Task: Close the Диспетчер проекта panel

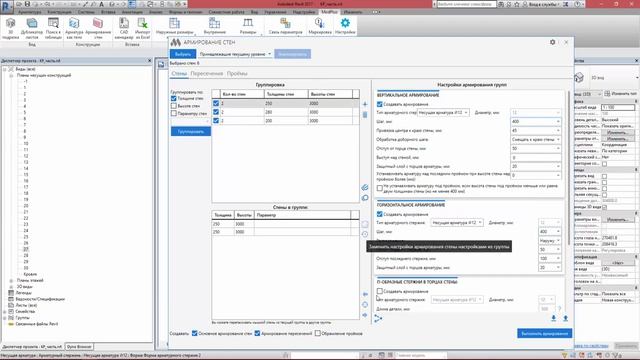Action: [x=149, y=60]
